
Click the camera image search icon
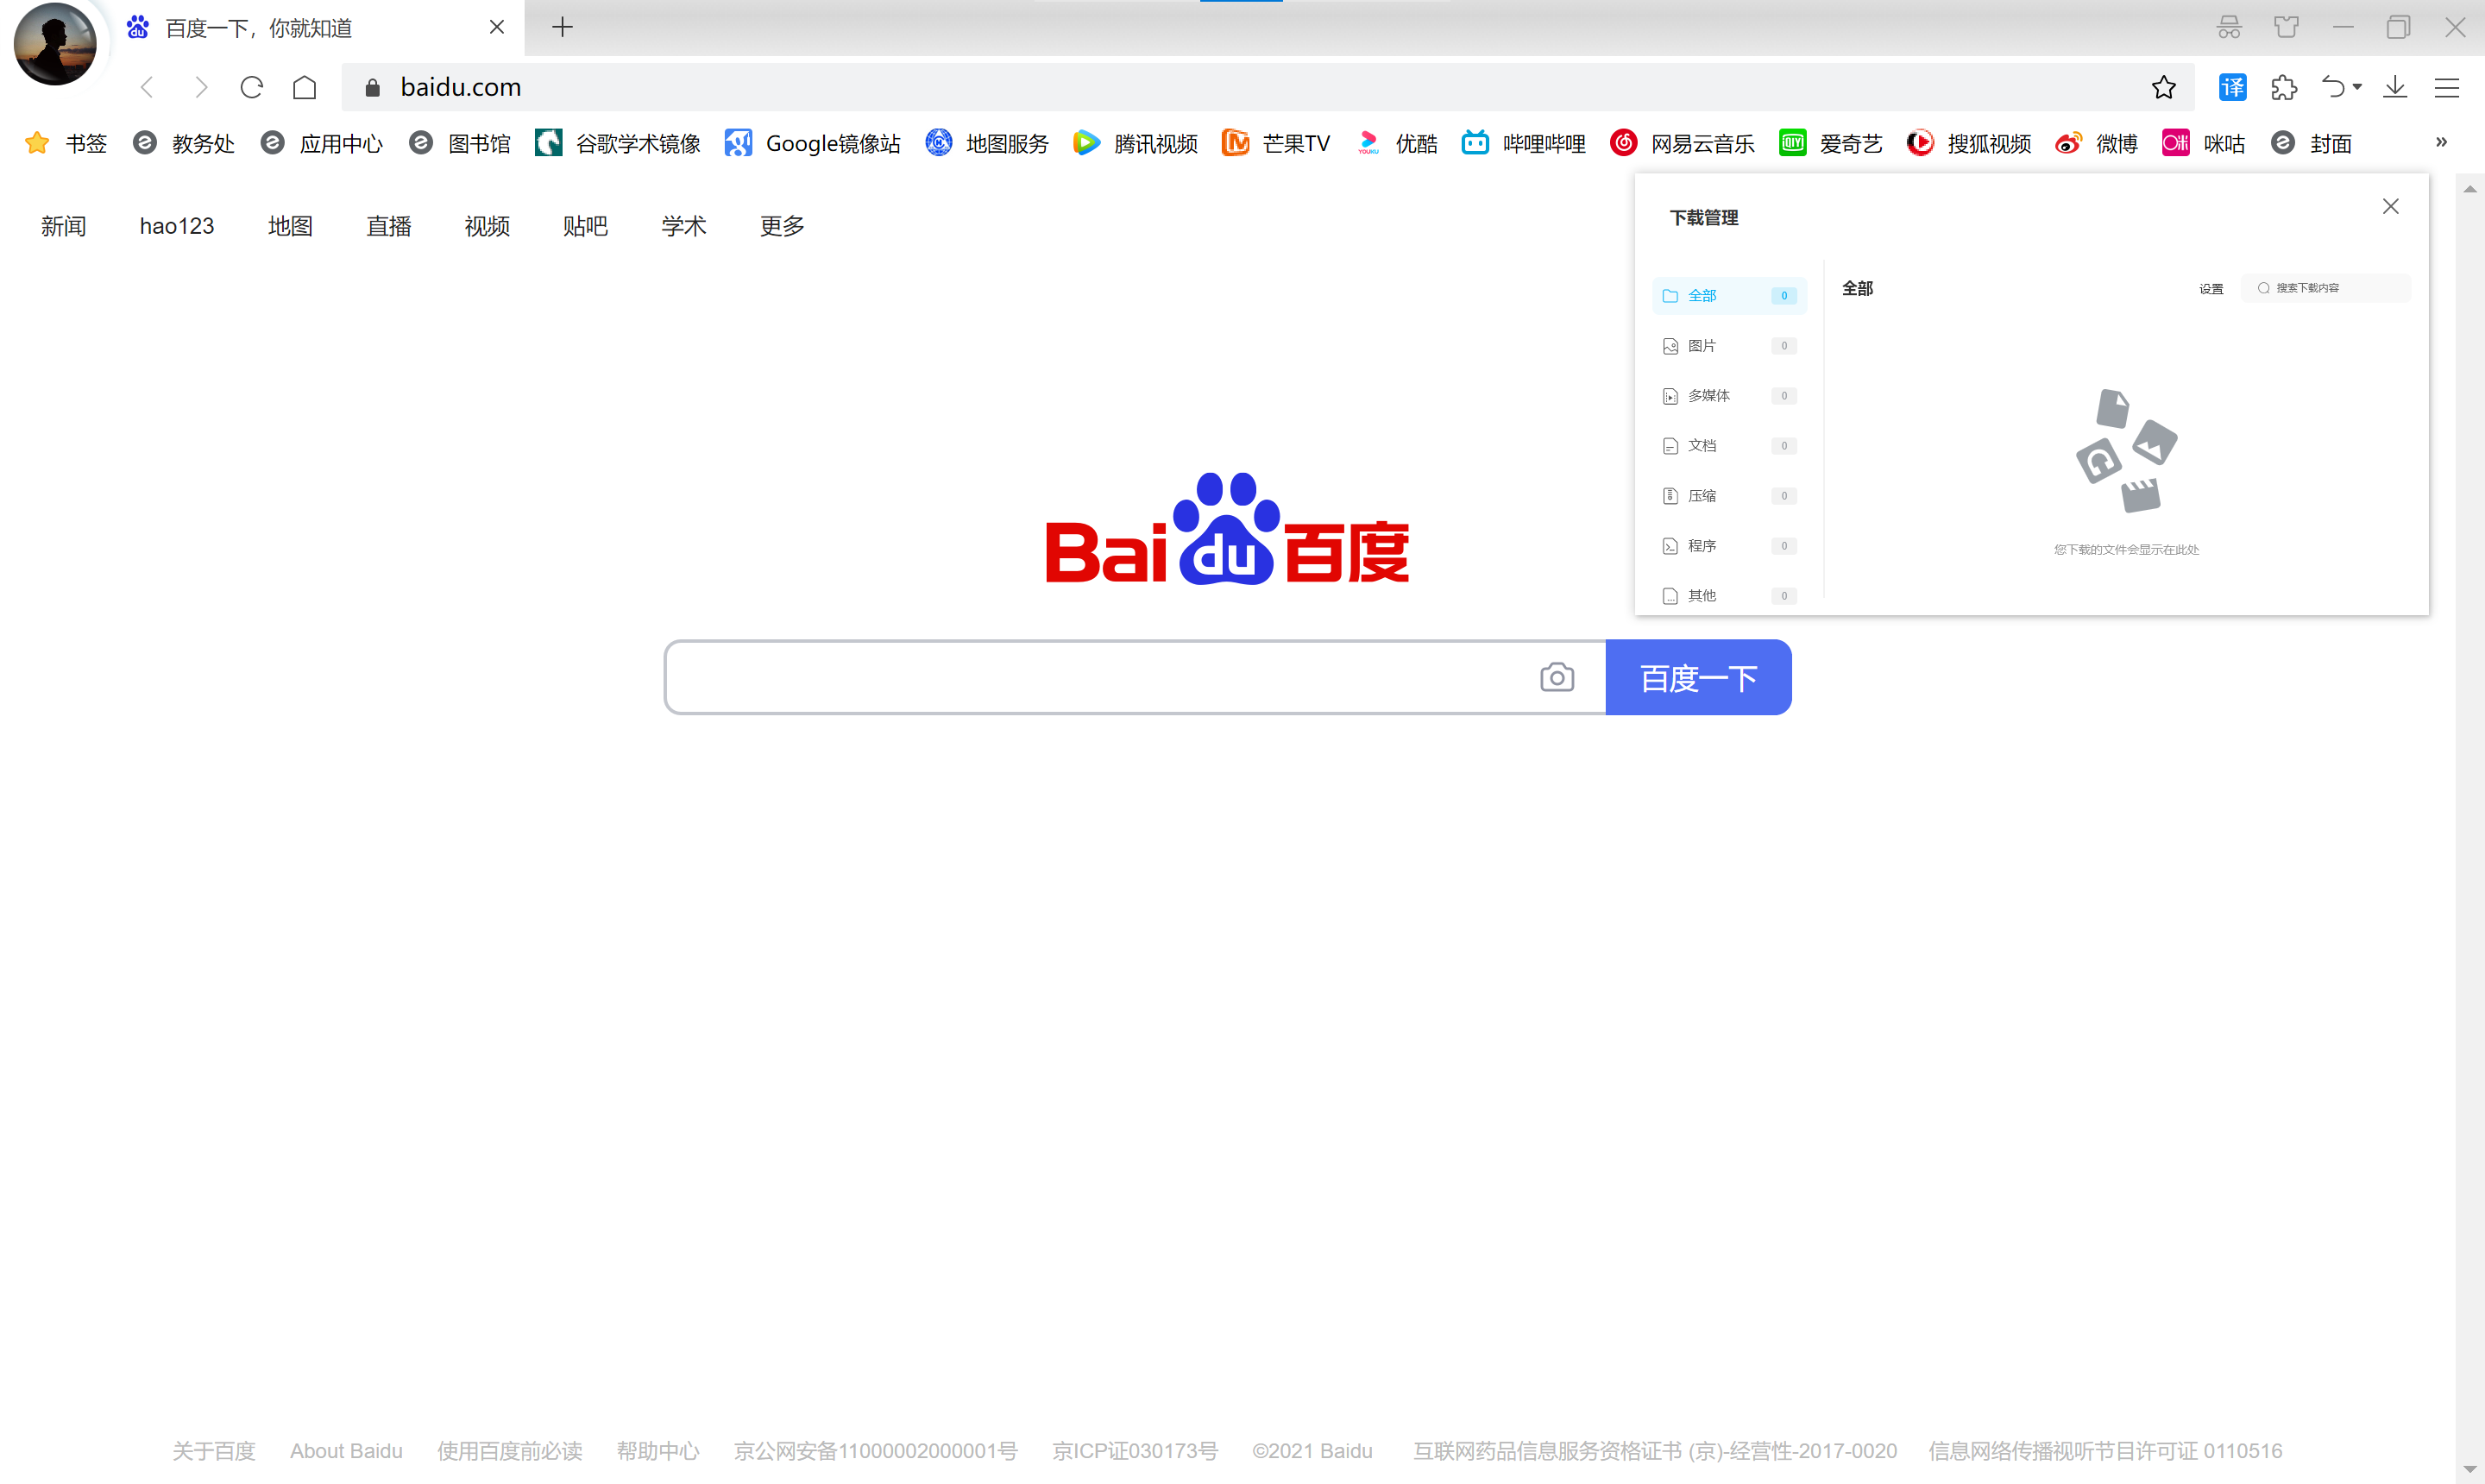click(1556, 677)
